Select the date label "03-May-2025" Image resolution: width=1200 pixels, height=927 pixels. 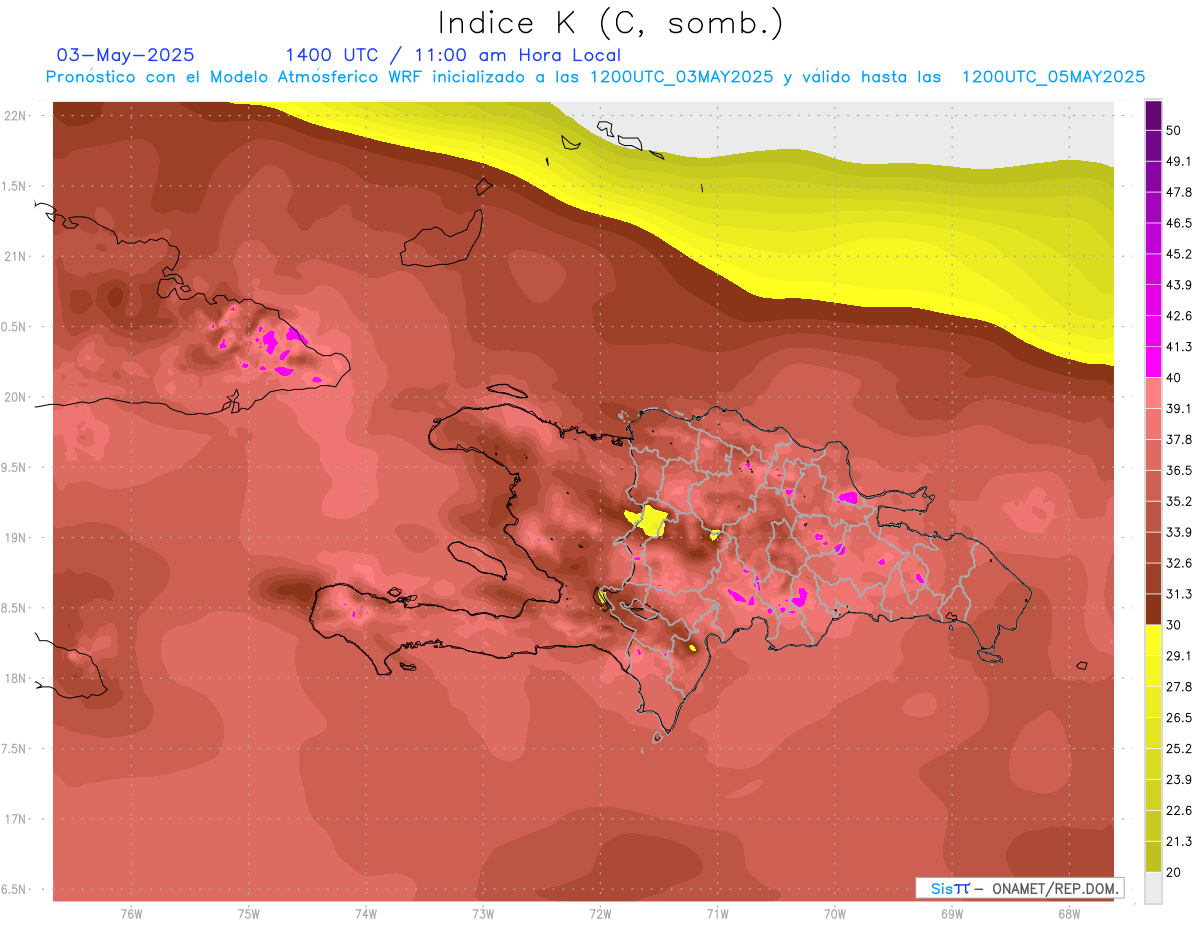[x=125, y=55]
